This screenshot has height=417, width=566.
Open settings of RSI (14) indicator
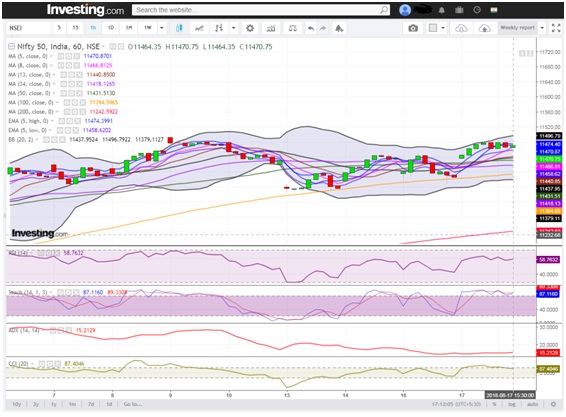(x=49, y=253)
